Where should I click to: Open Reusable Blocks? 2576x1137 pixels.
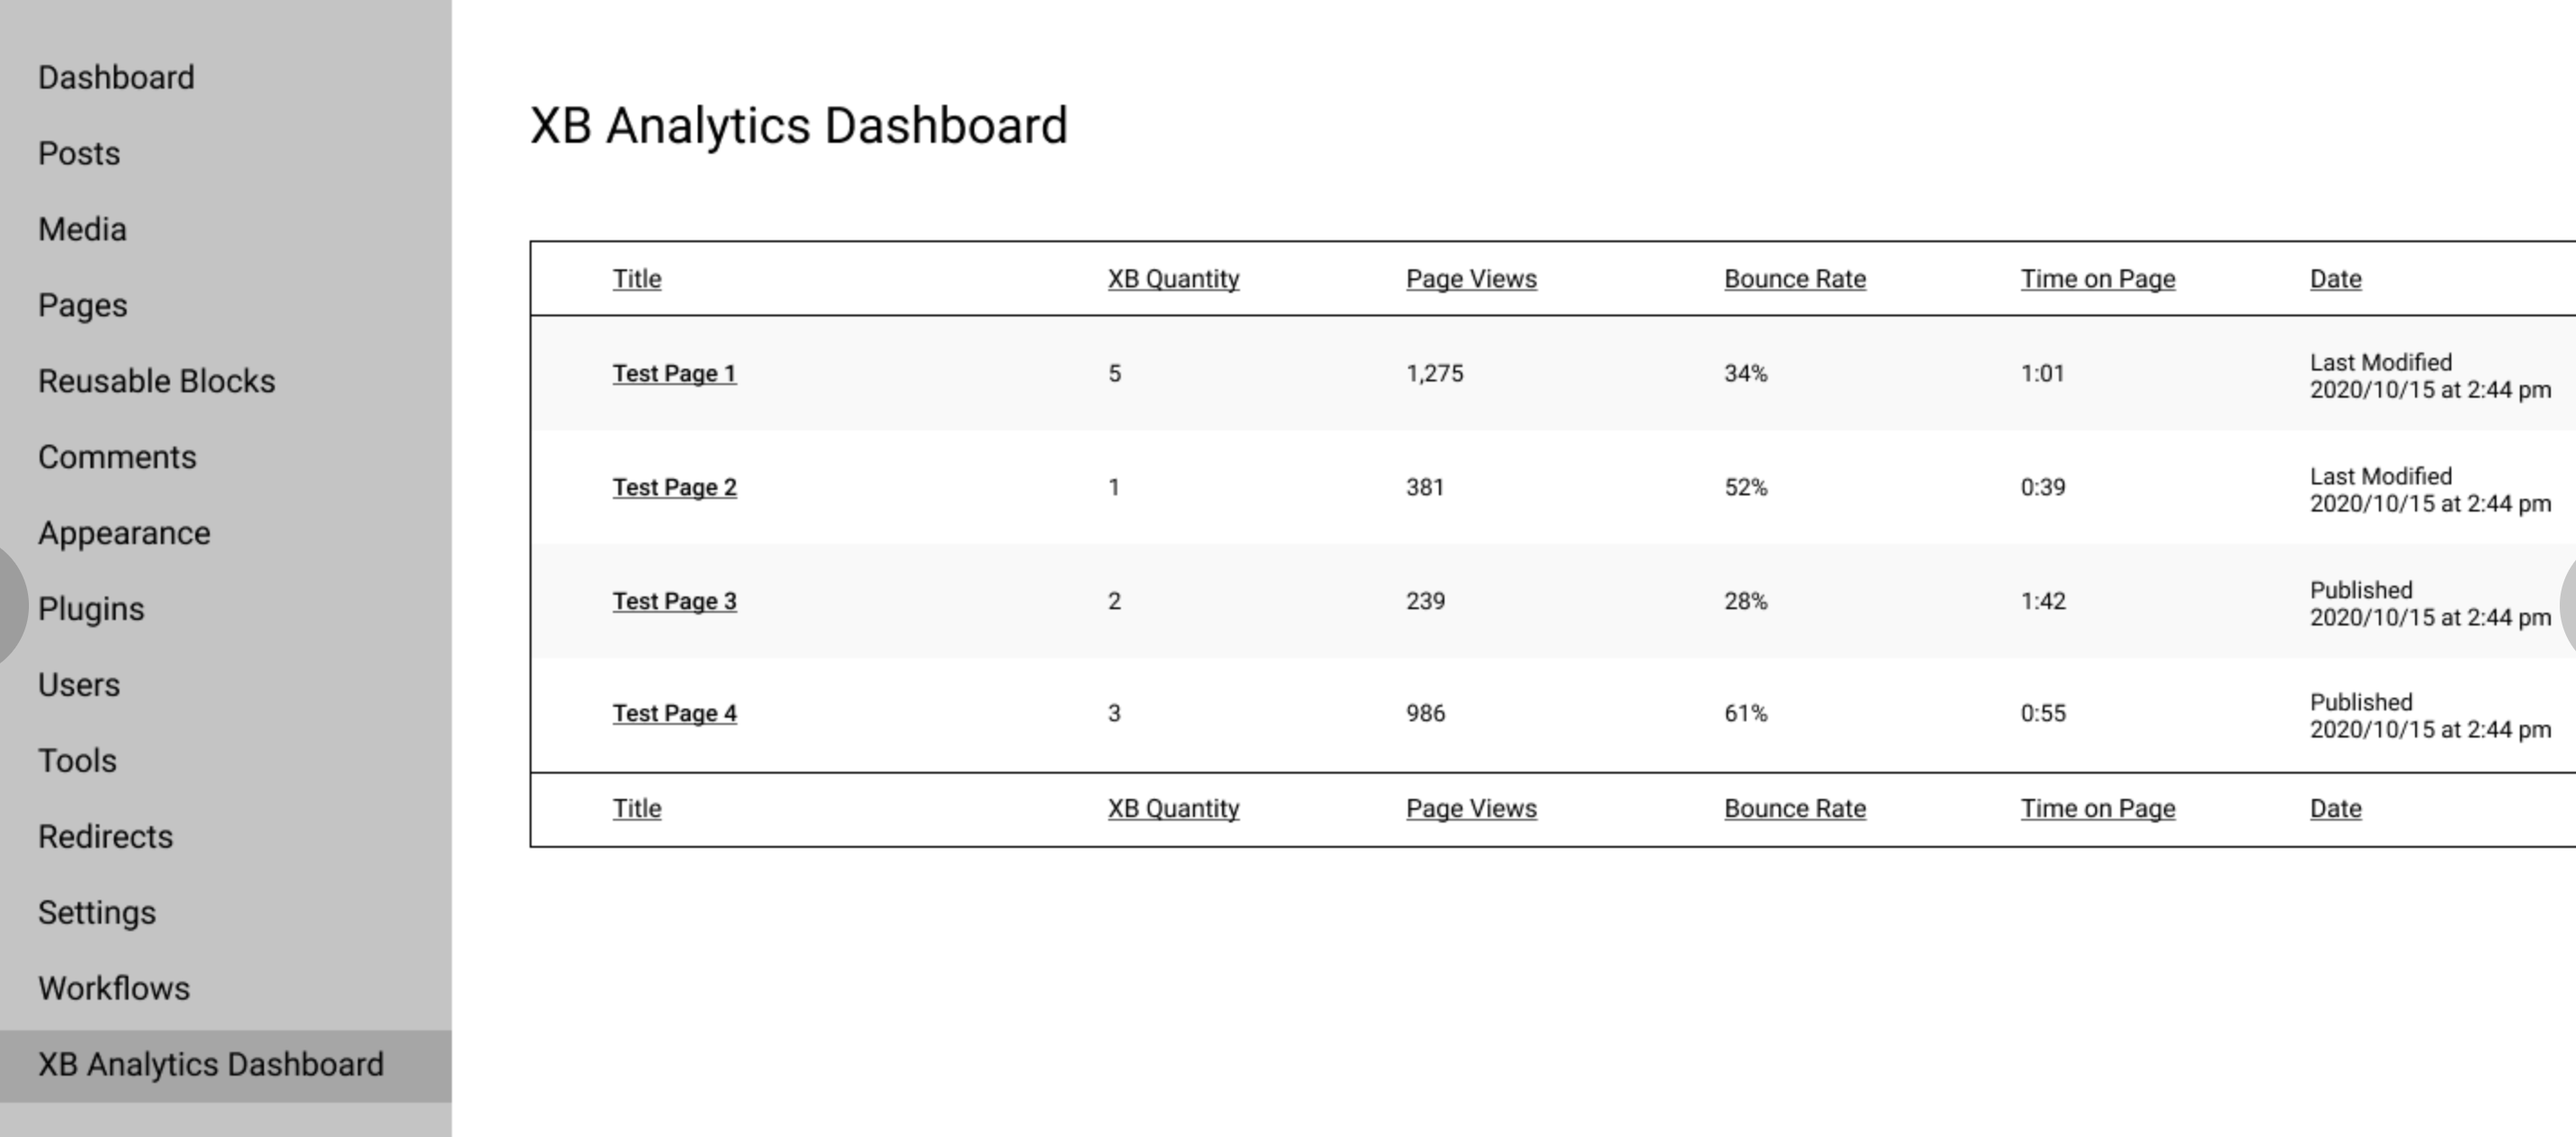(x=157, y=380)
